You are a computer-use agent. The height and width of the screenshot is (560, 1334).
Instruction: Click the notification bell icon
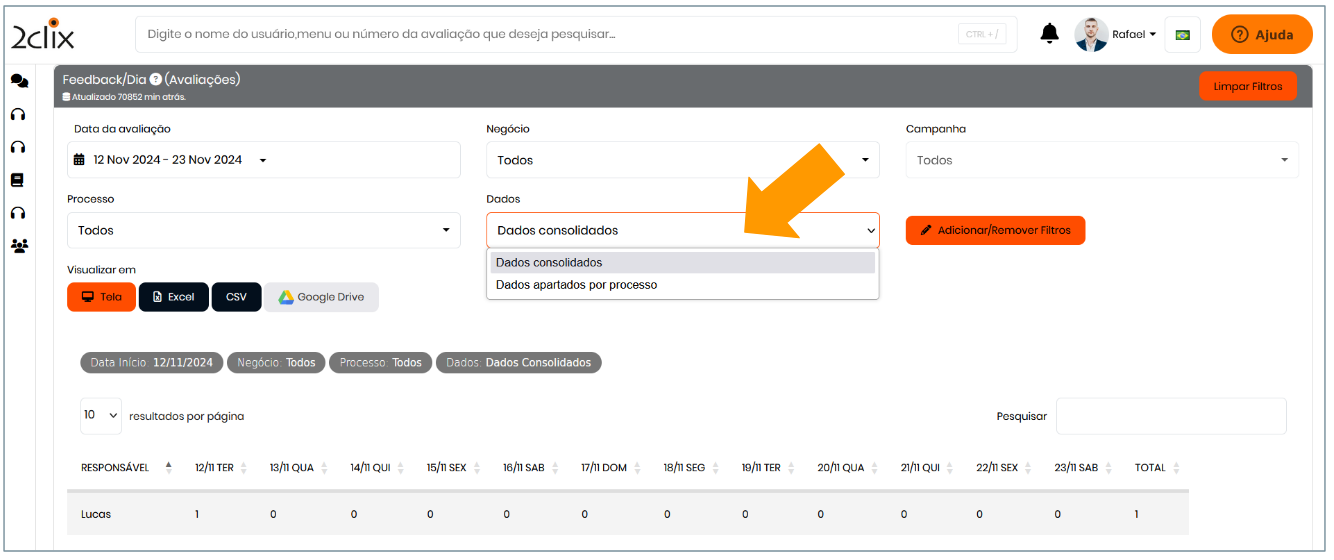[1049, 34]
